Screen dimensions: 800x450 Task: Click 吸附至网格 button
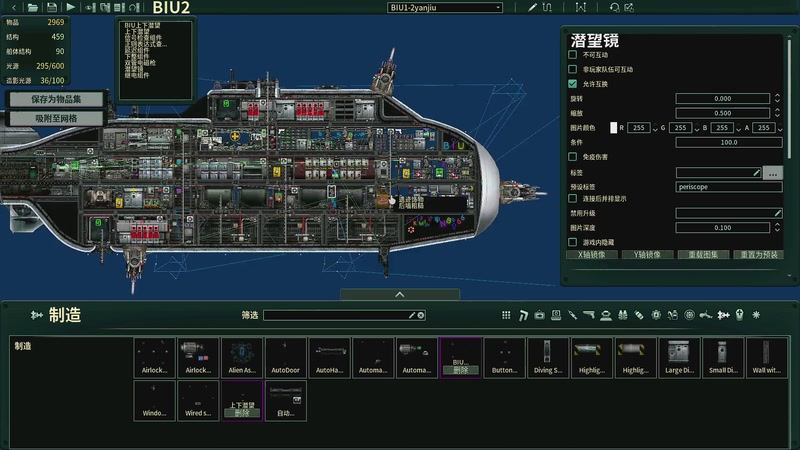(x=56, y=118)
